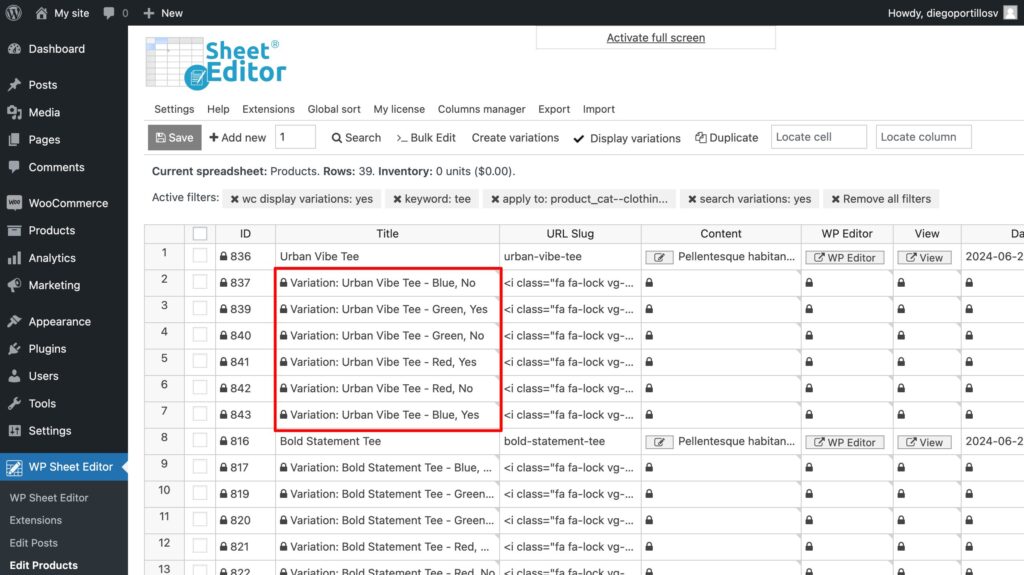The image size is (1024, 575).
Task: Open My site home icon
Action: pos(41,12)
